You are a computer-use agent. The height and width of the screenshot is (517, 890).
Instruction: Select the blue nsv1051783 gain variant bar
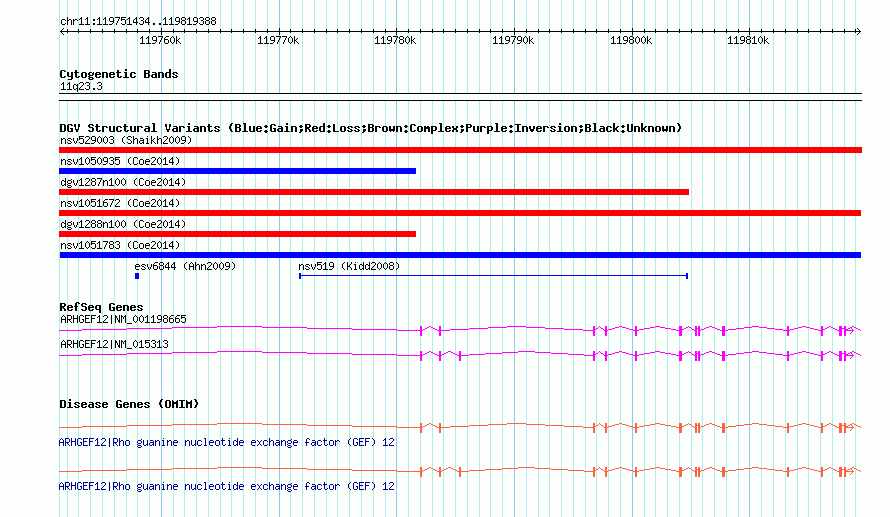tap(460, 255)
